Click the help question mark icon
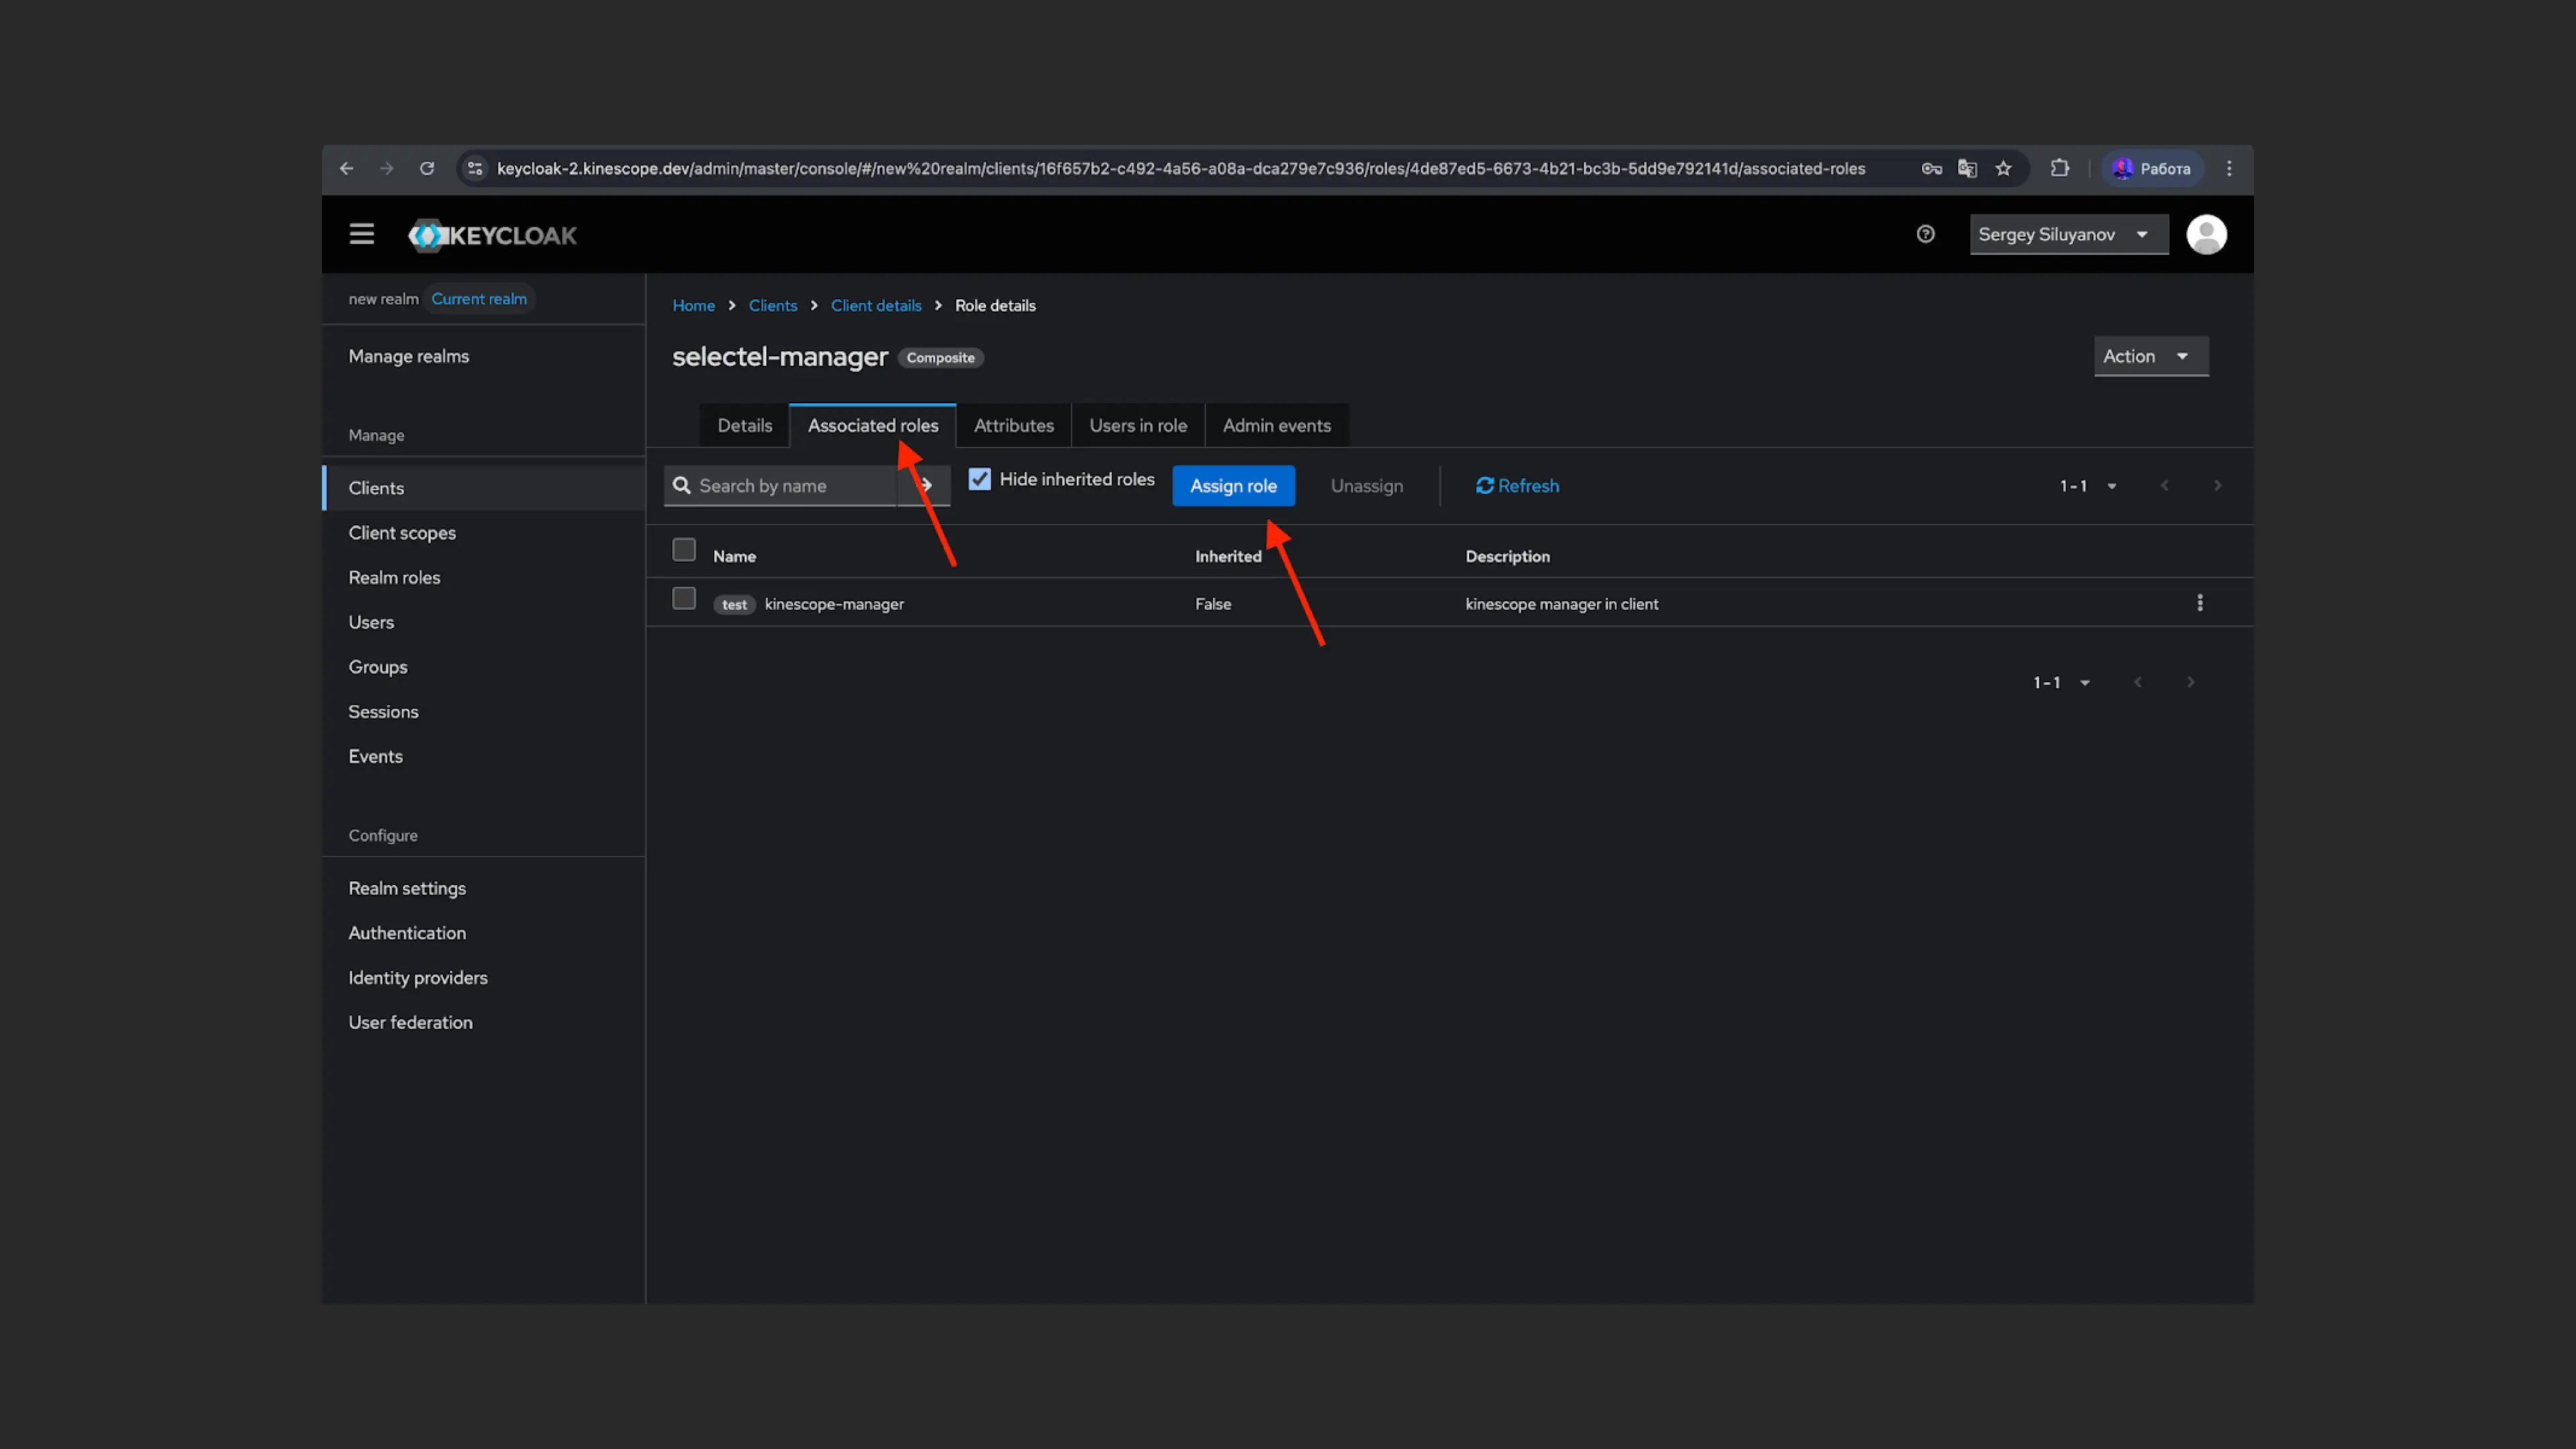This screenshot has height=1449, width=2576. pos(1925,234)
